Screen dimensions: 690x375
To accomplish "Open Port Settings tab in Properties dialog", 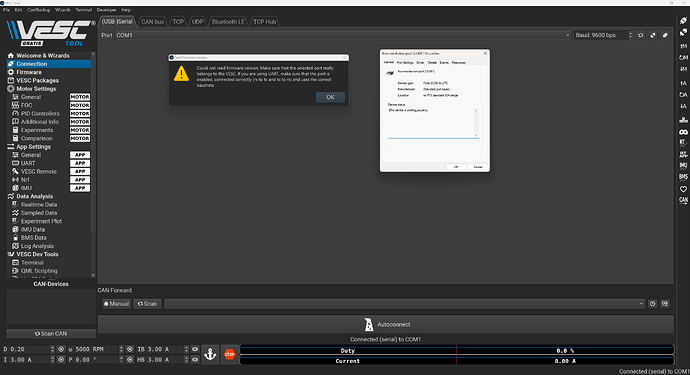I will point(405,62).
